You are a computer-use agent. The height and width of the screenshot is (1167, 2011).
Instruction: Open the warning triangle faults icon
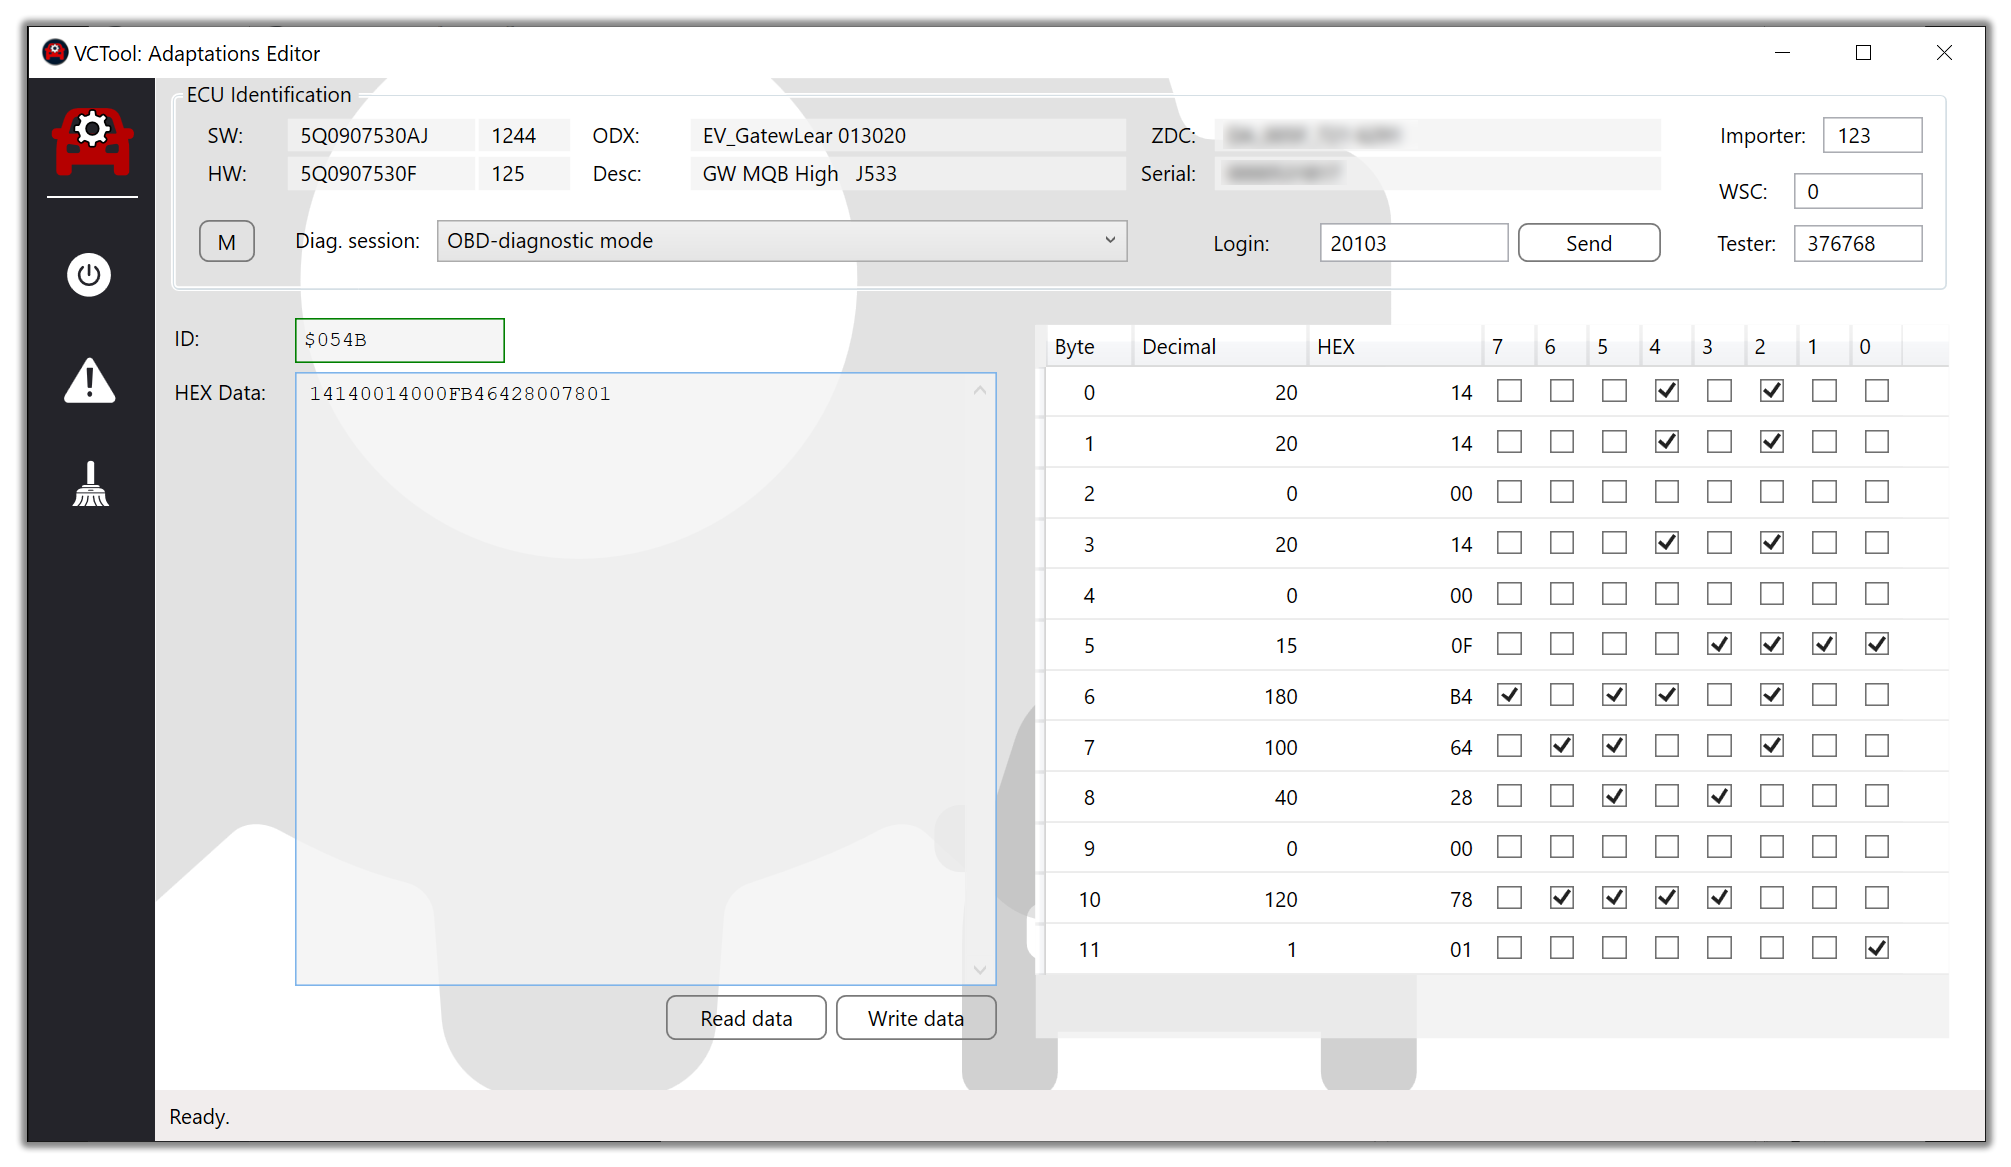point(90,381)
